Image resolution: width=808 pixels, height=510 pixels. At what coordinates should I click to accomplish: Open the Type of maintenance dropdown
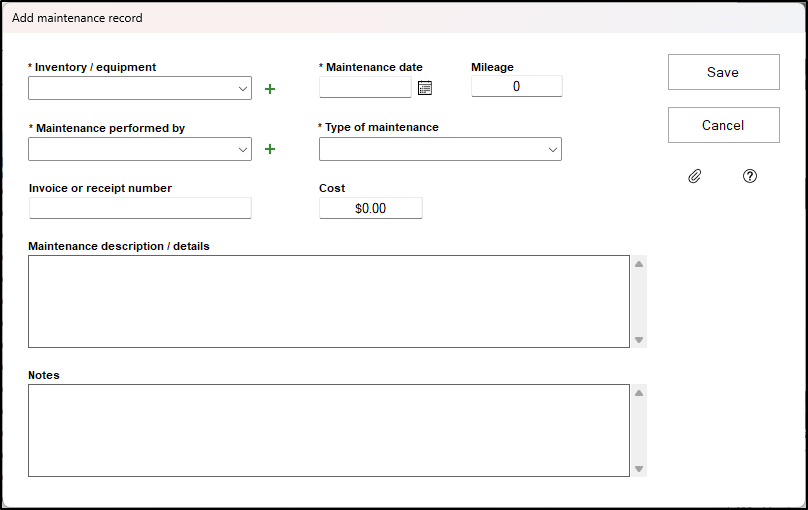click(553, 149)
